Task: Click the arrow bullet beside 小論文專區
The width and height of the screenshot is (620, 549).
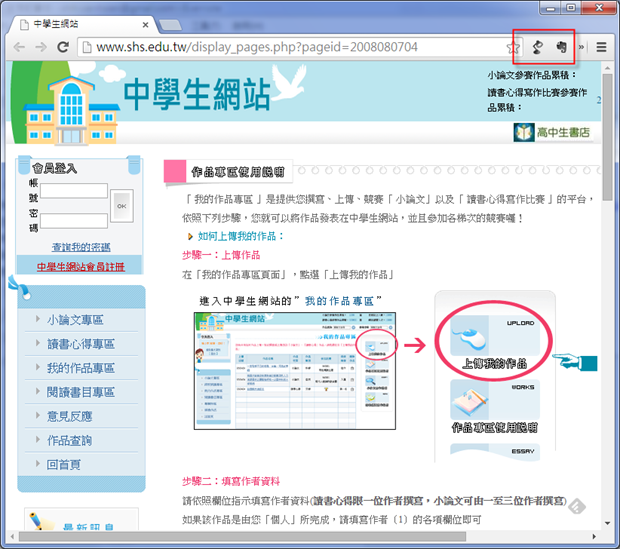Action: click(38, 319)
